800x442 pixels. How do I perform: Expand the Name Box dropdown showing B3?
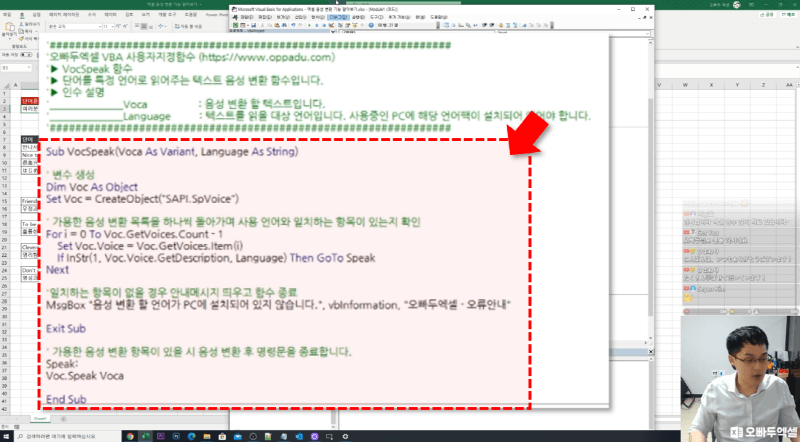[29, 68]
